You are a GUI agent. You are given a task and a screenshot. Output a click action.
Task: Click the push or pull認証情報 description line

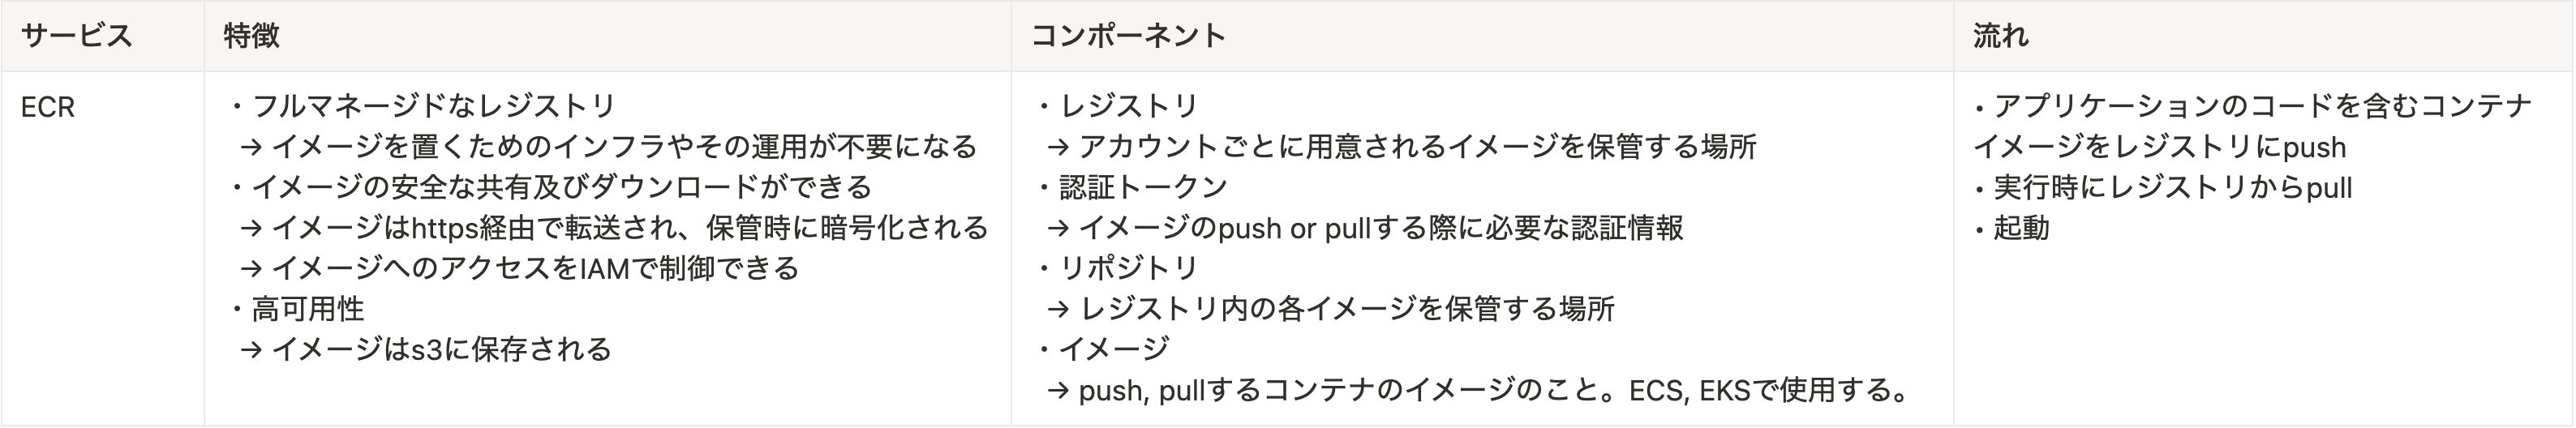(1365, 228)
